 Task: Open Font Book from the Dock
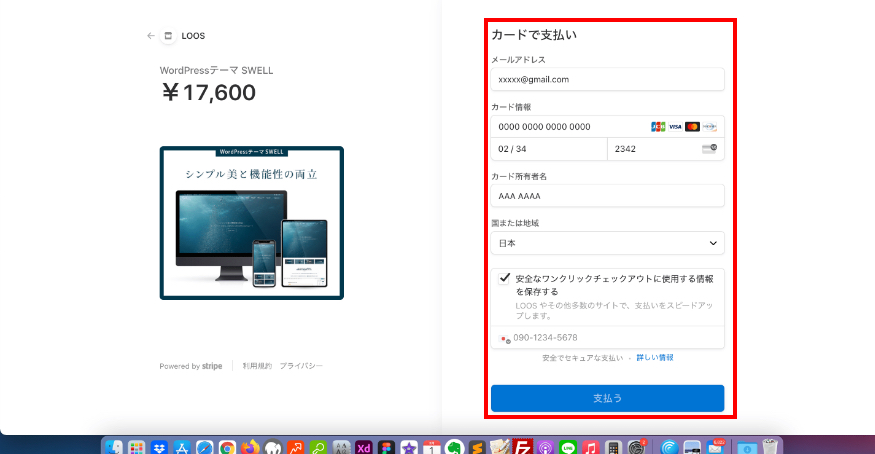tap(341, 447)
